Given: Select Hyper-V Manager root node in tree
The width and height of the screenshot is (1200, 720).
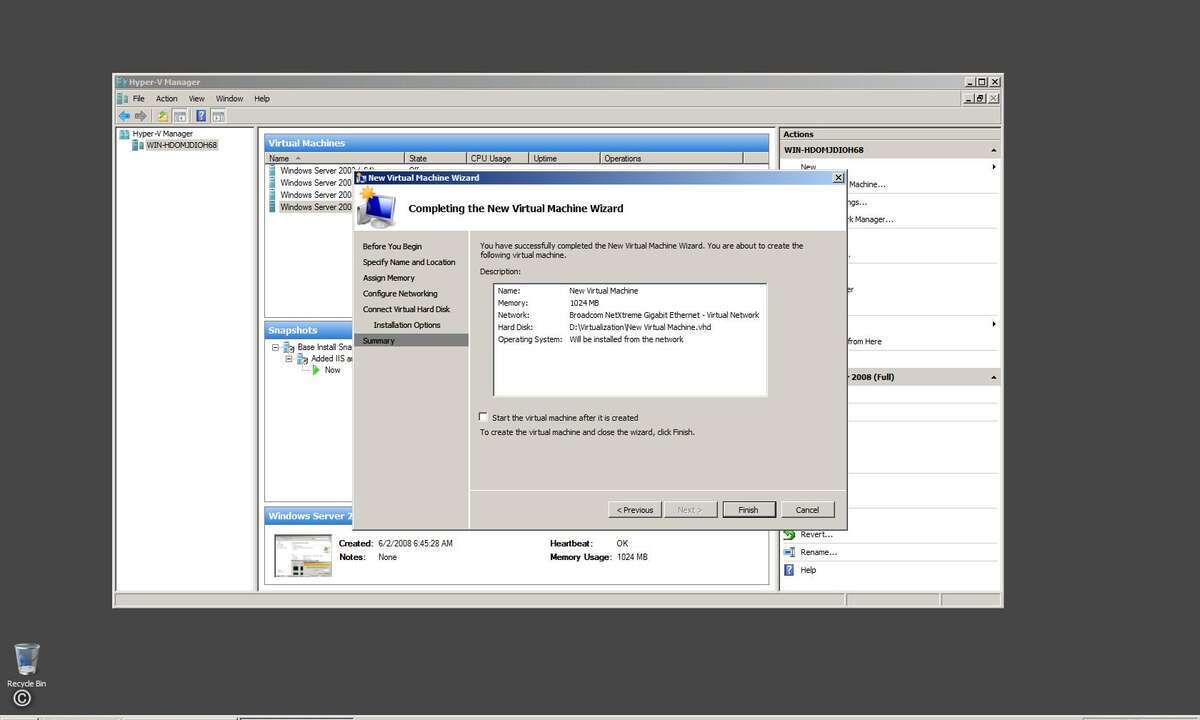Looking at the screenshot, I should pyautogui.click(x=162, y=134).
